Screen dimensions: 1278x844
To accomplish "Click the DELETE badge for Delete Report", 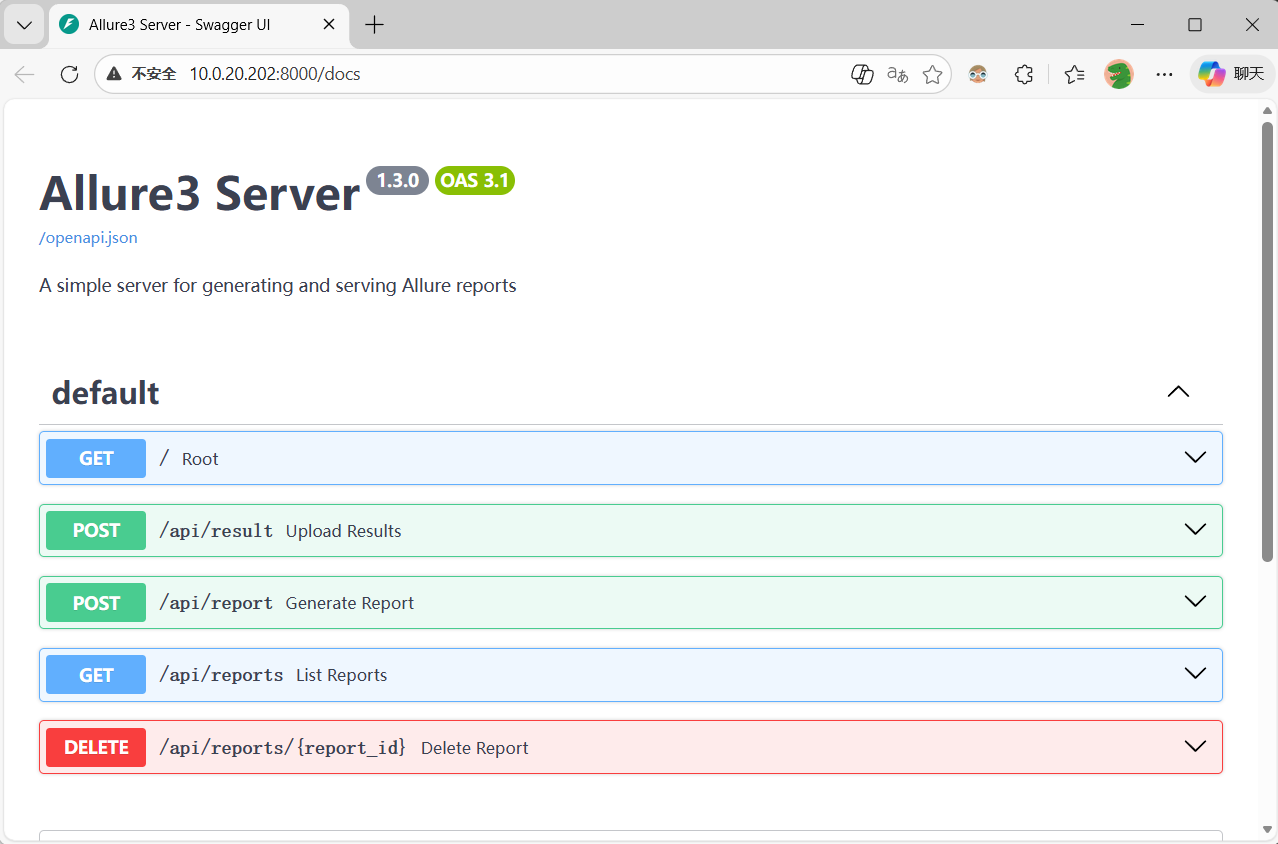I will point(96,747).
